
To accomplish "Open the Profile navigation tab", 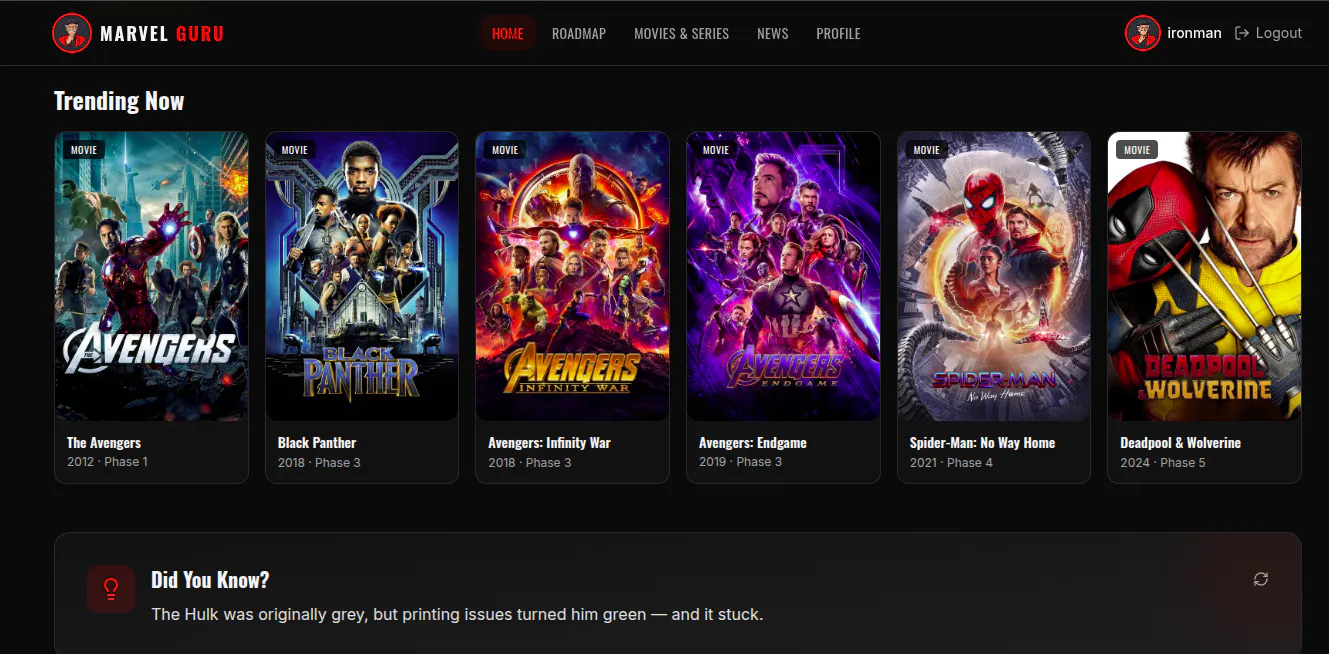I will point(838,33).
